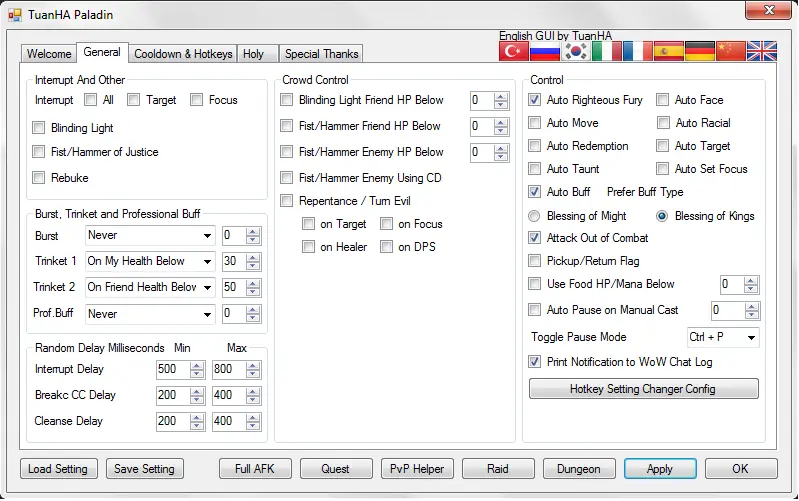Disable Attack Out of Combat
Viewport: 799px width, 501px height.
[535, 238]
